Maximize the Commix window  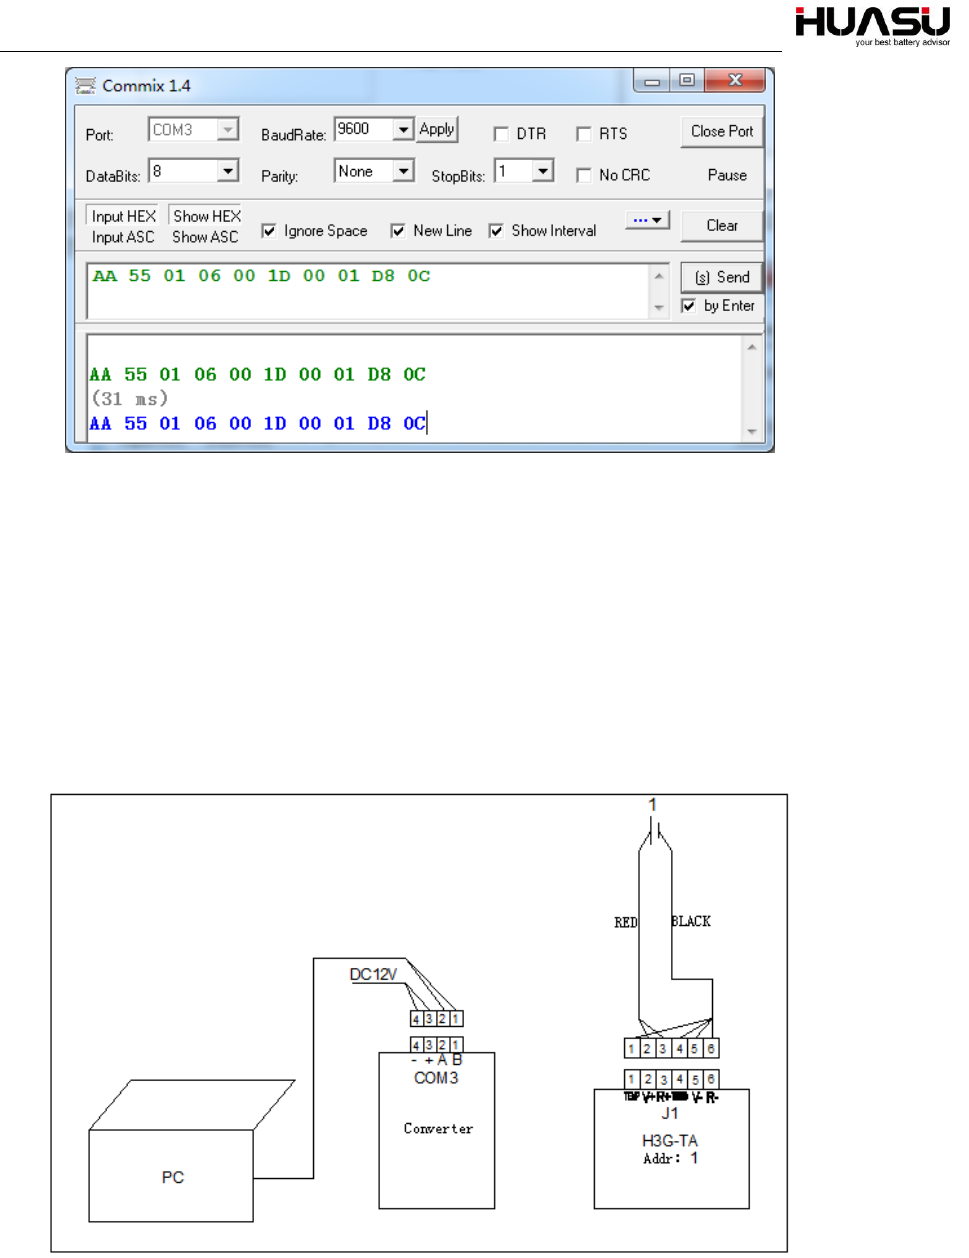coord(687,81)
